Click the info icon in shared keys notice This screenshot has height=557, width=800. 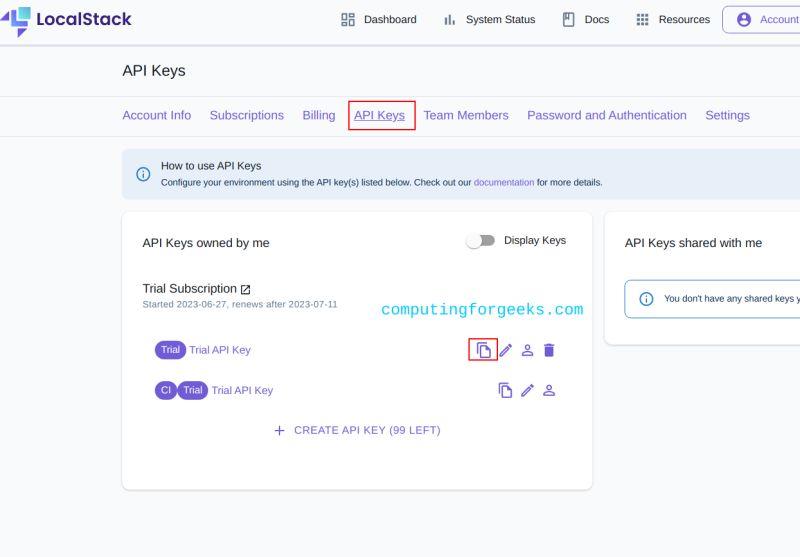pyautogui.click(x=646, y=299)
